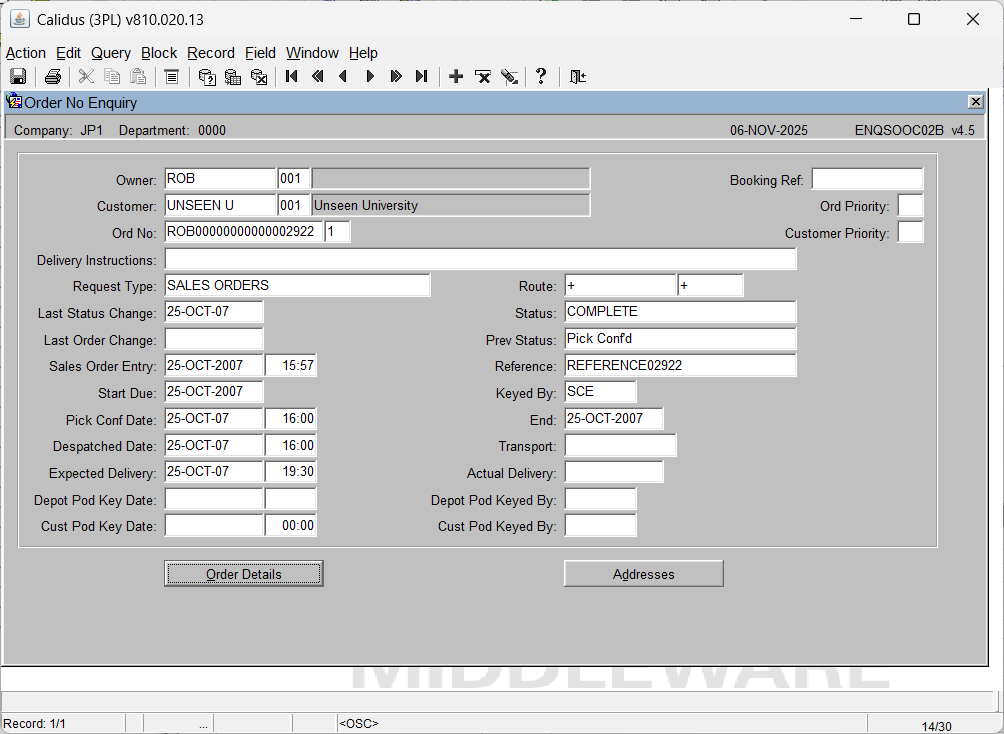This screenshot has width=1004, height=734.
Task: Click into the Booking Ref field
Action: pyautogui.click(x=866, y=180)
